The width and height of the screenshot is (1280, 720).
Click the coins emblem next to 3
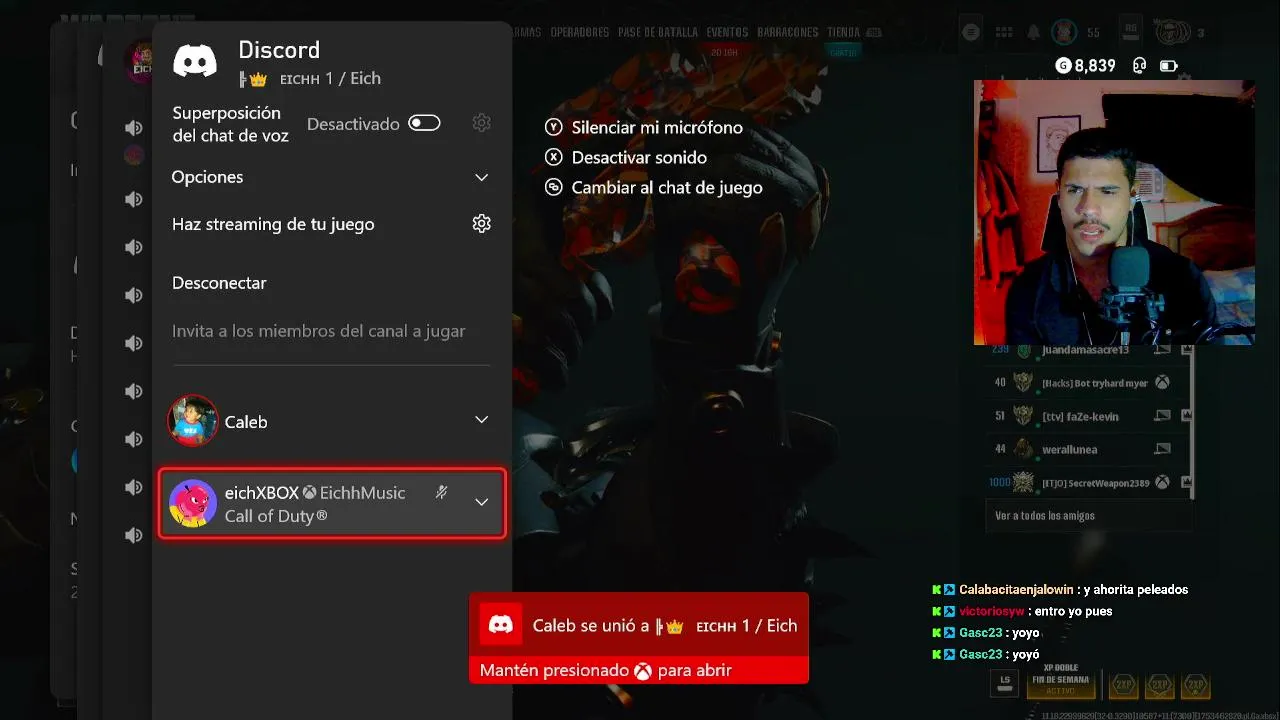1172,32
